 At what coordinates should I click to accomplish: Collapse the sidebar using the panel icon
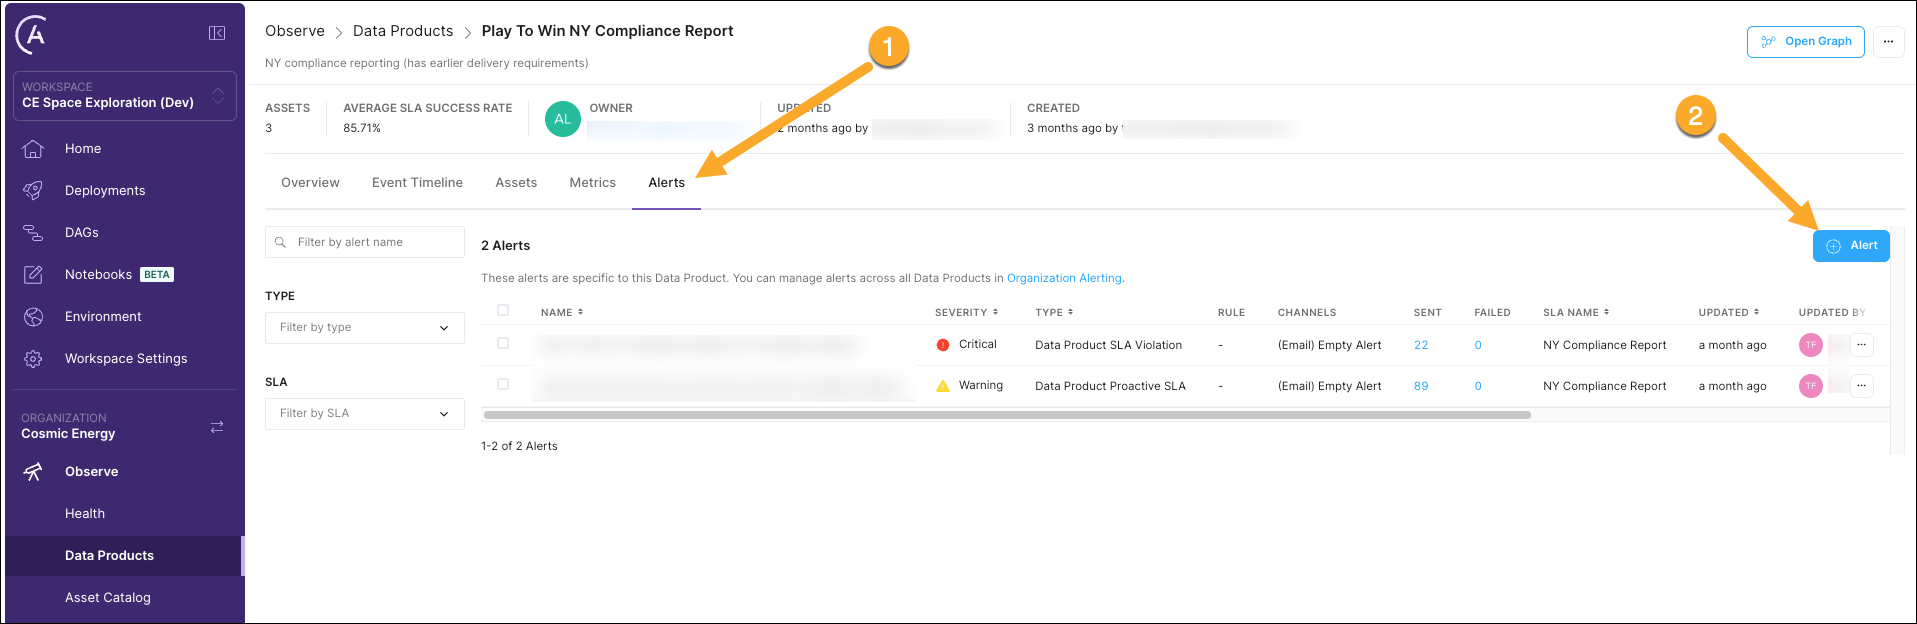click(217, 33)
